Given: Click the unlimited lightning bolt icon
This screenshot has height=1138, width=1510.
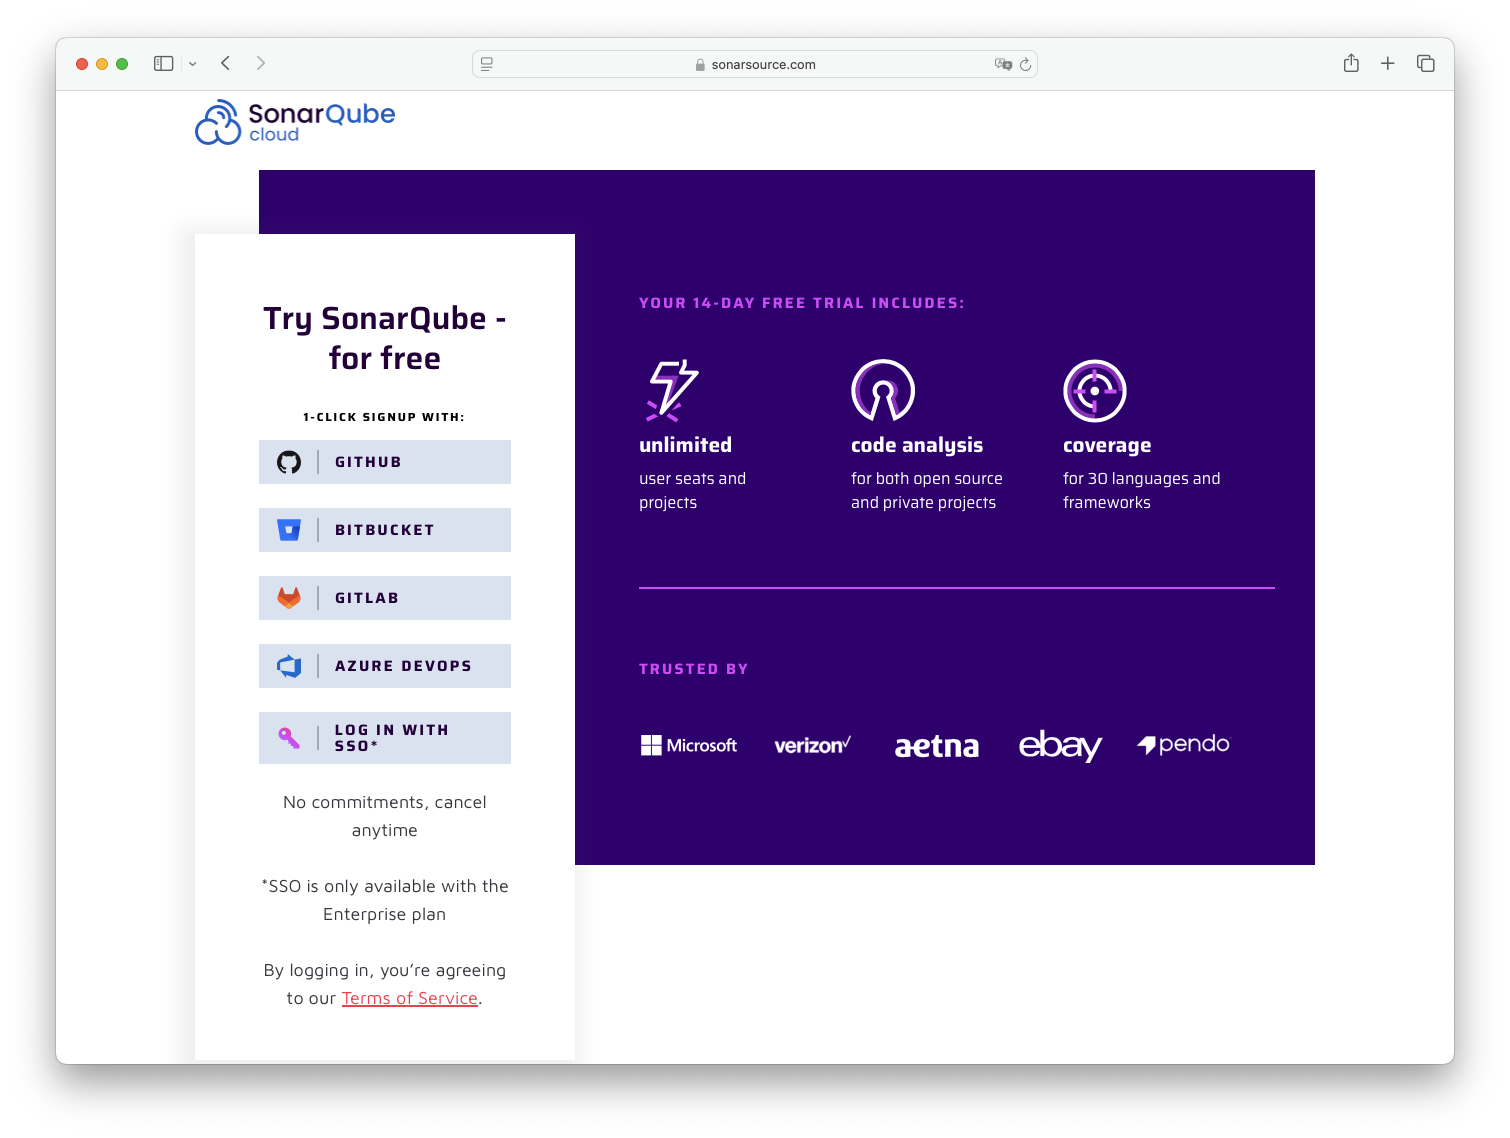Looking at the screenshot, I should point(671,390).
